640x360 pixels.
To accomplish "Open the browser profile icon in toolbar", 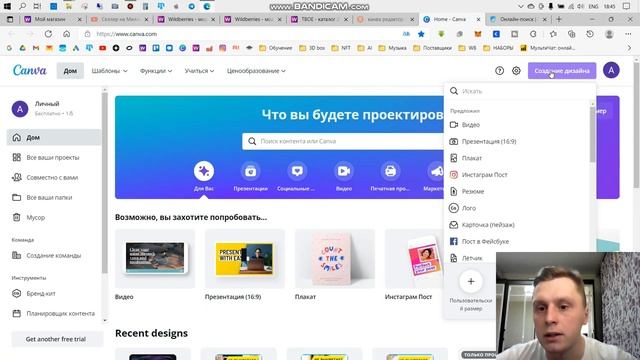I will [609, 34].
